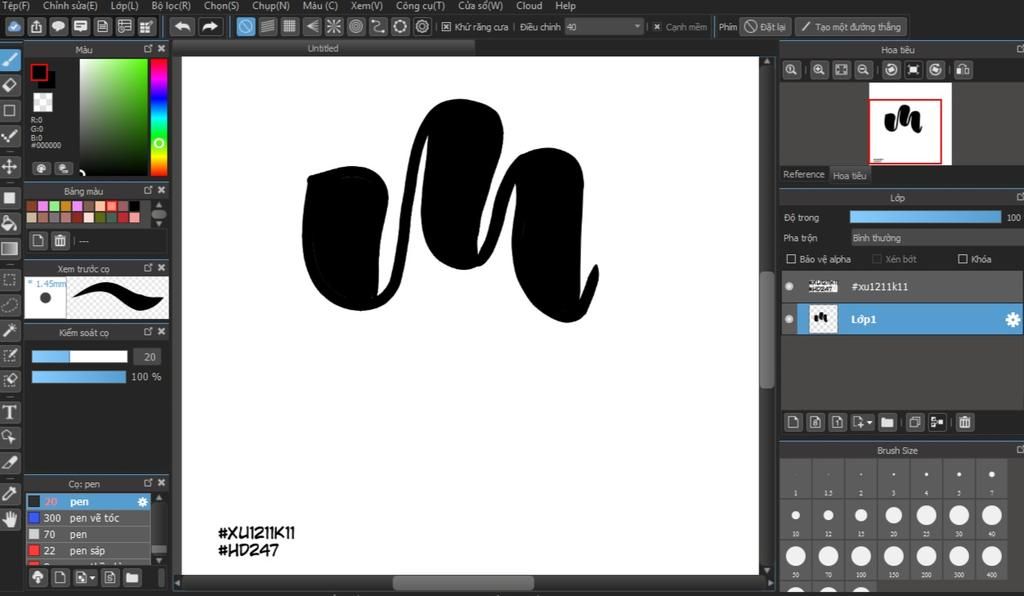Switch to the Reference tab
1024x596 pixels.
(x=804, y=174)
